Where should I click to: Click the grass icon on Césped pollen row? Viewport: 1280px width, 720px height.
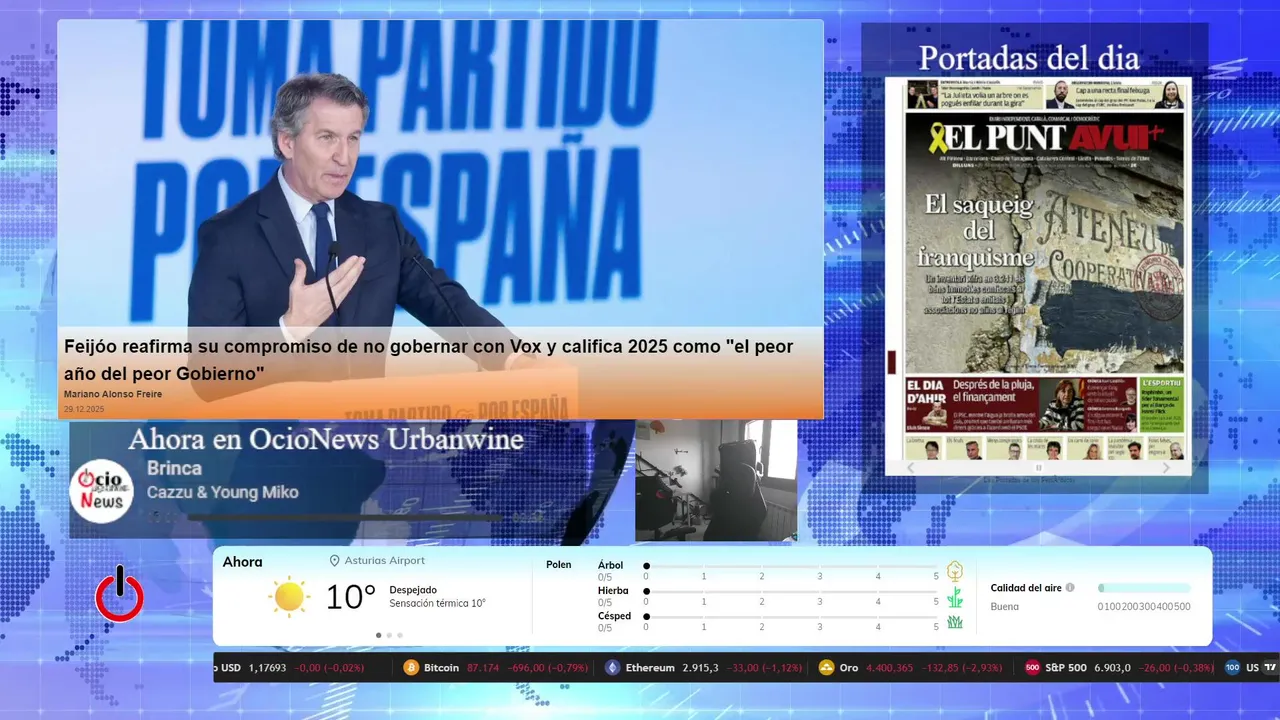tap(955, 622)
